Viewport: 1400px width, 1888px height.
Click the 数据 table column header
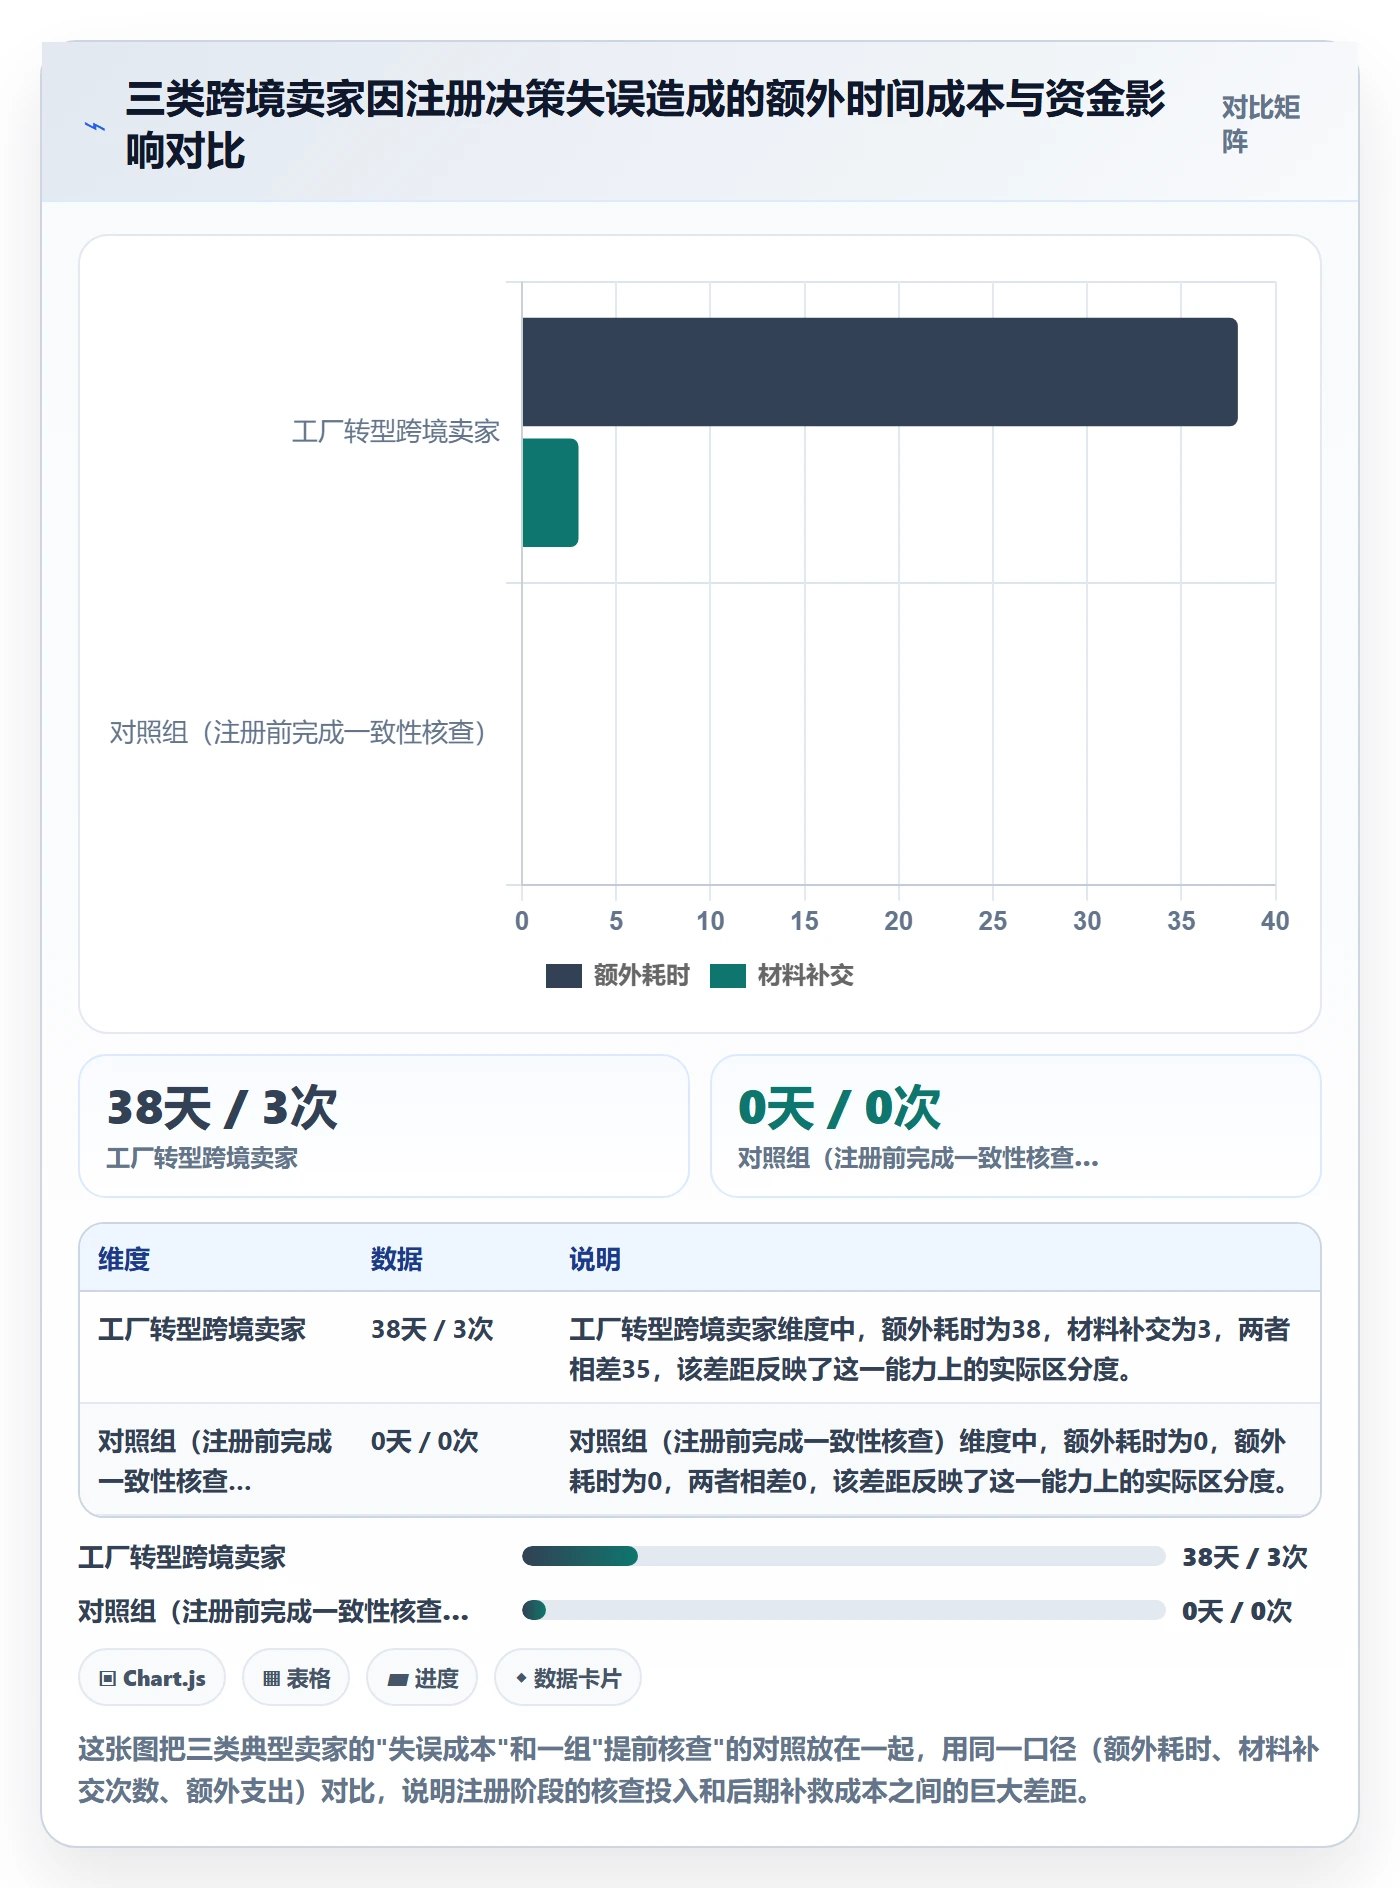(397, 1259)
